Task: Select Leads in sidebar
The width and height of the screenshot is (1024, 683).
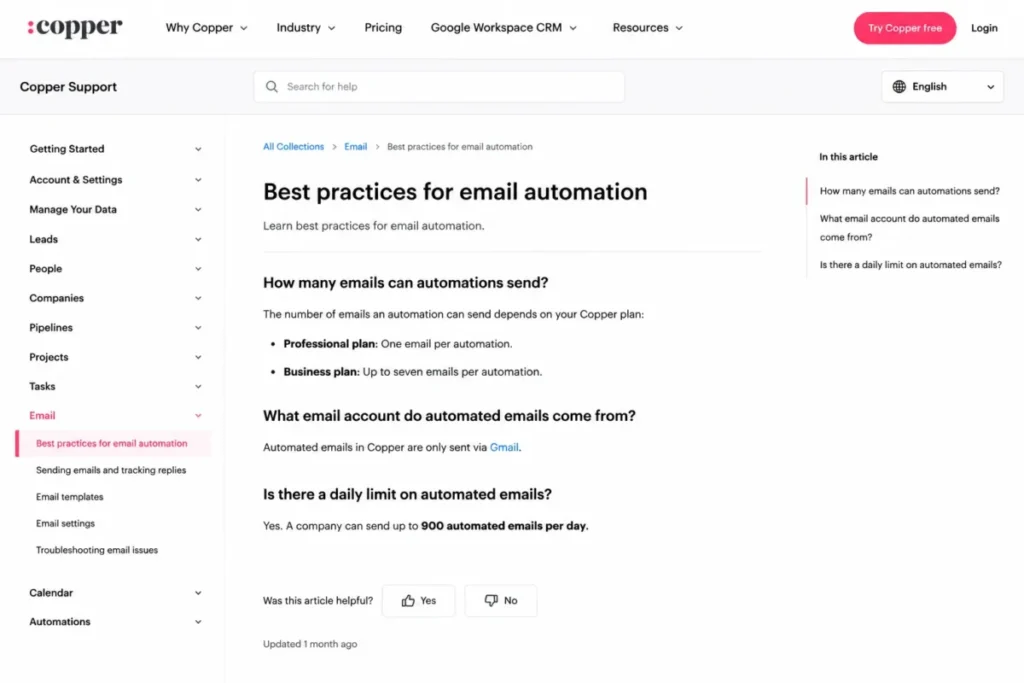Action: pos(44,239)
